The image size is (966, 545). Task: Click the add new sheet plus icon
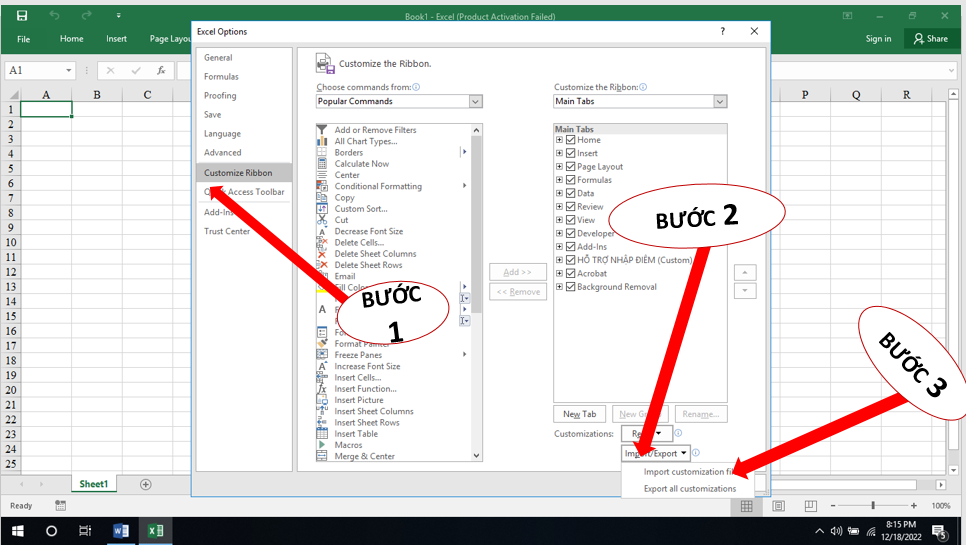click(146, 484)
